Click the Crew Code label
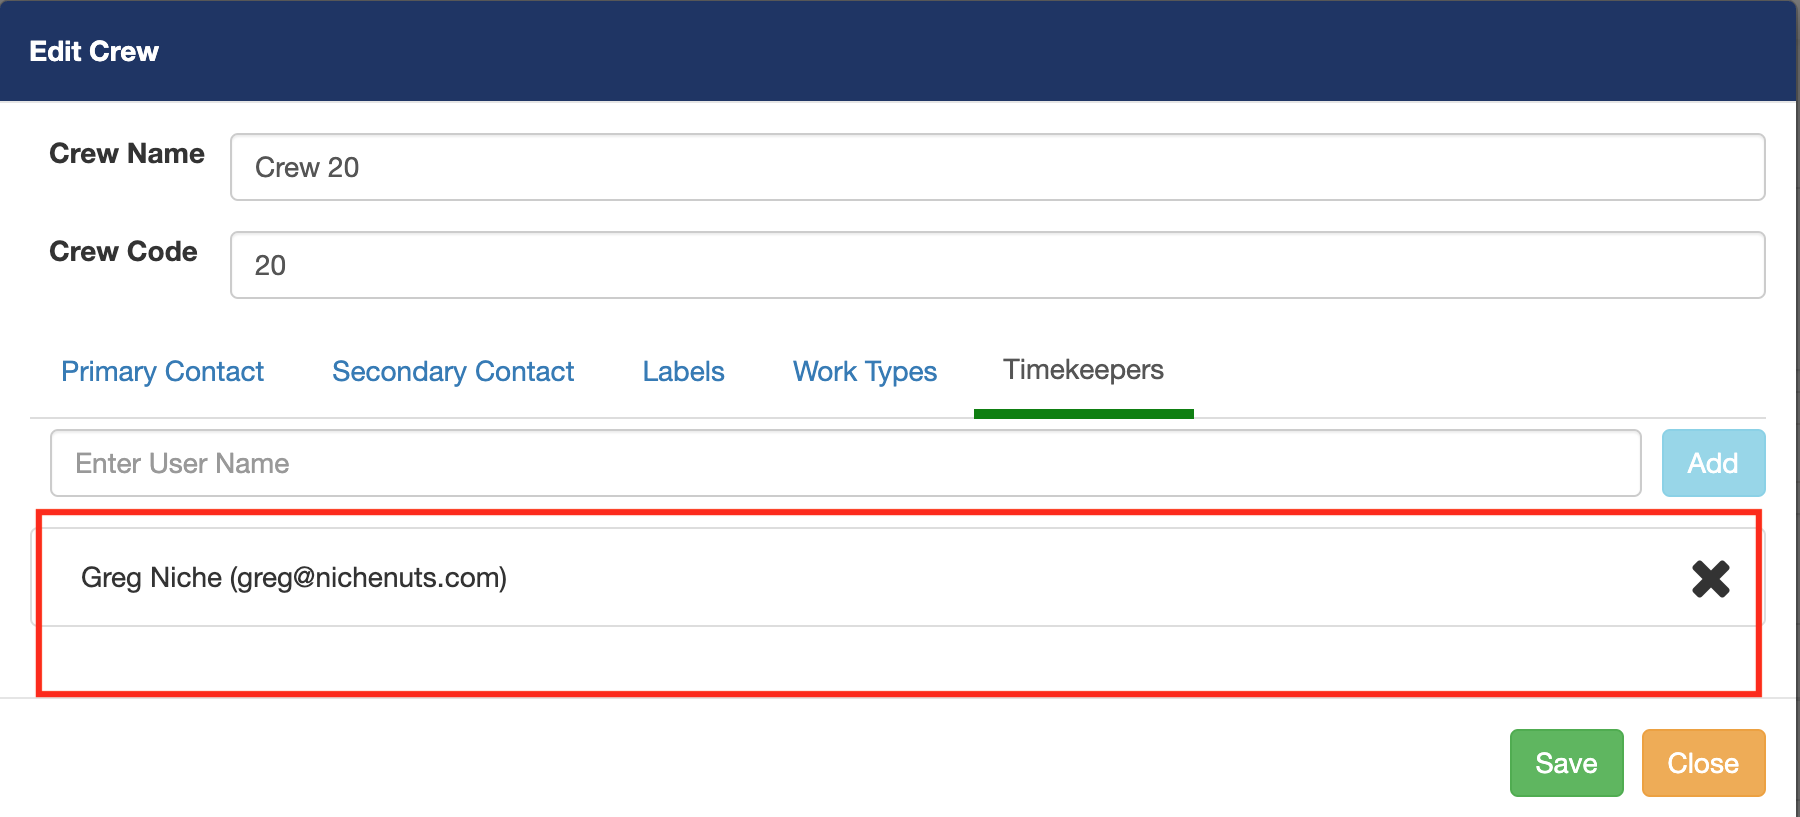Screen dimensions: 1800x817 pos(123,252)
